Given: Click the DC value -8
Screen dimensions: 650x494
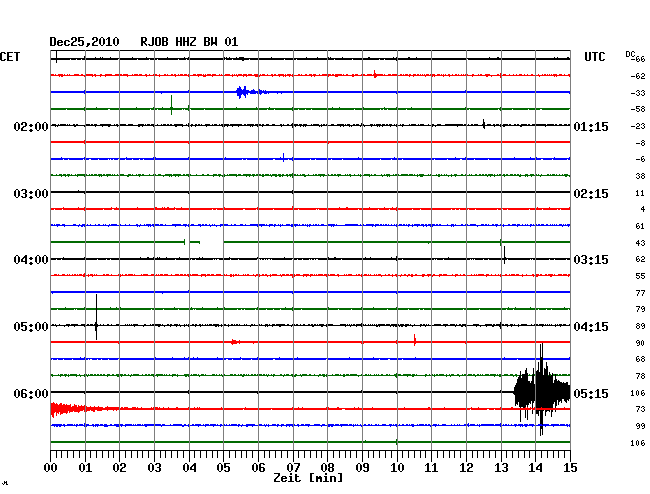Looking at the screenshot, I should (x=640, y=143).
